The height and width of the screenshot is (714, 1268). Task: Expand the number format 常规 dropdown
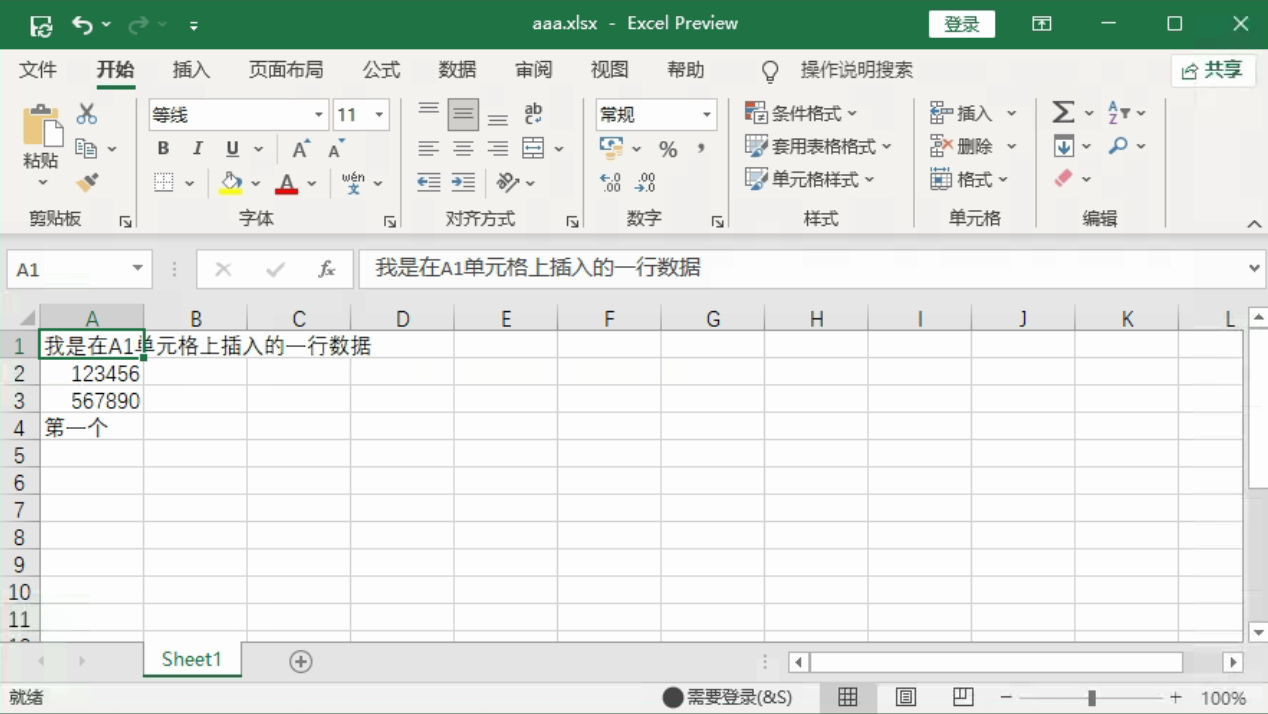tap(707, 115)
